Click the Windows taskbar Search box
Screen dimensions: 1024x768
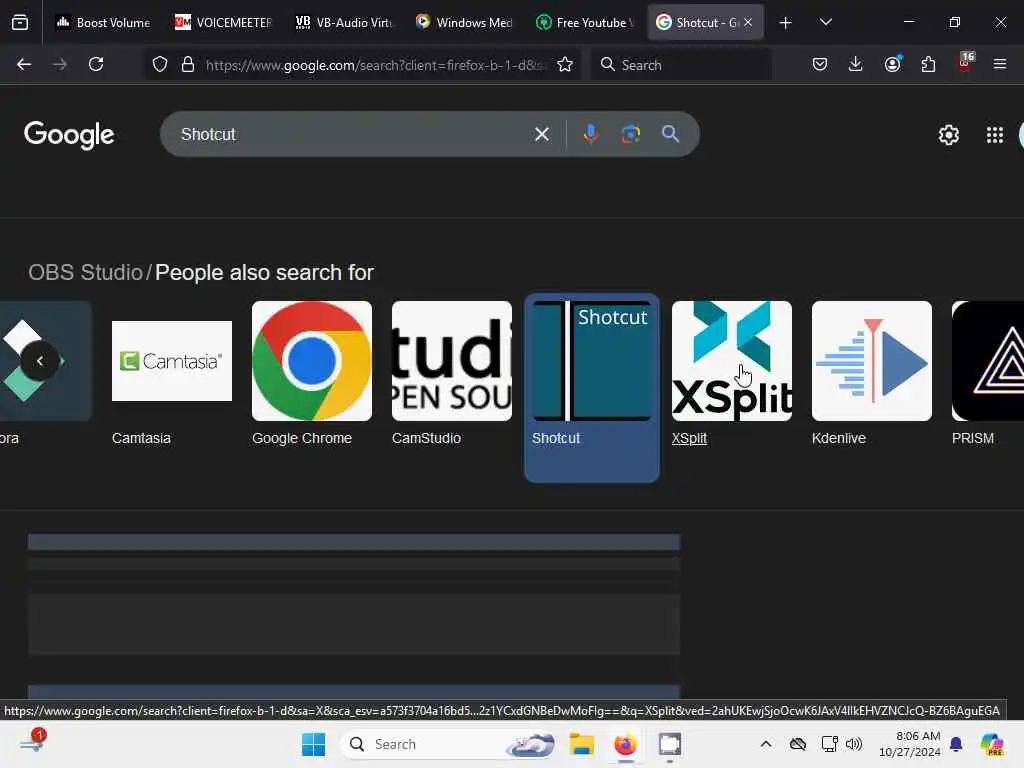tap(449, 744)
